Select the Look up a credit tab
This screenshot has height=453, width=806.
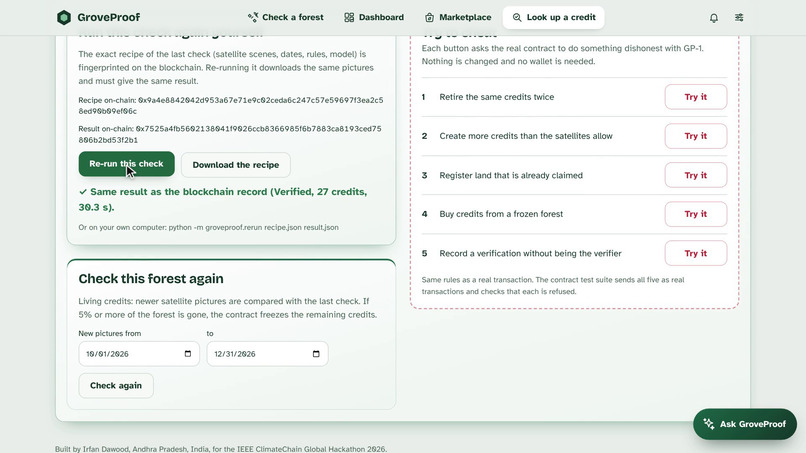click(554, 17)
